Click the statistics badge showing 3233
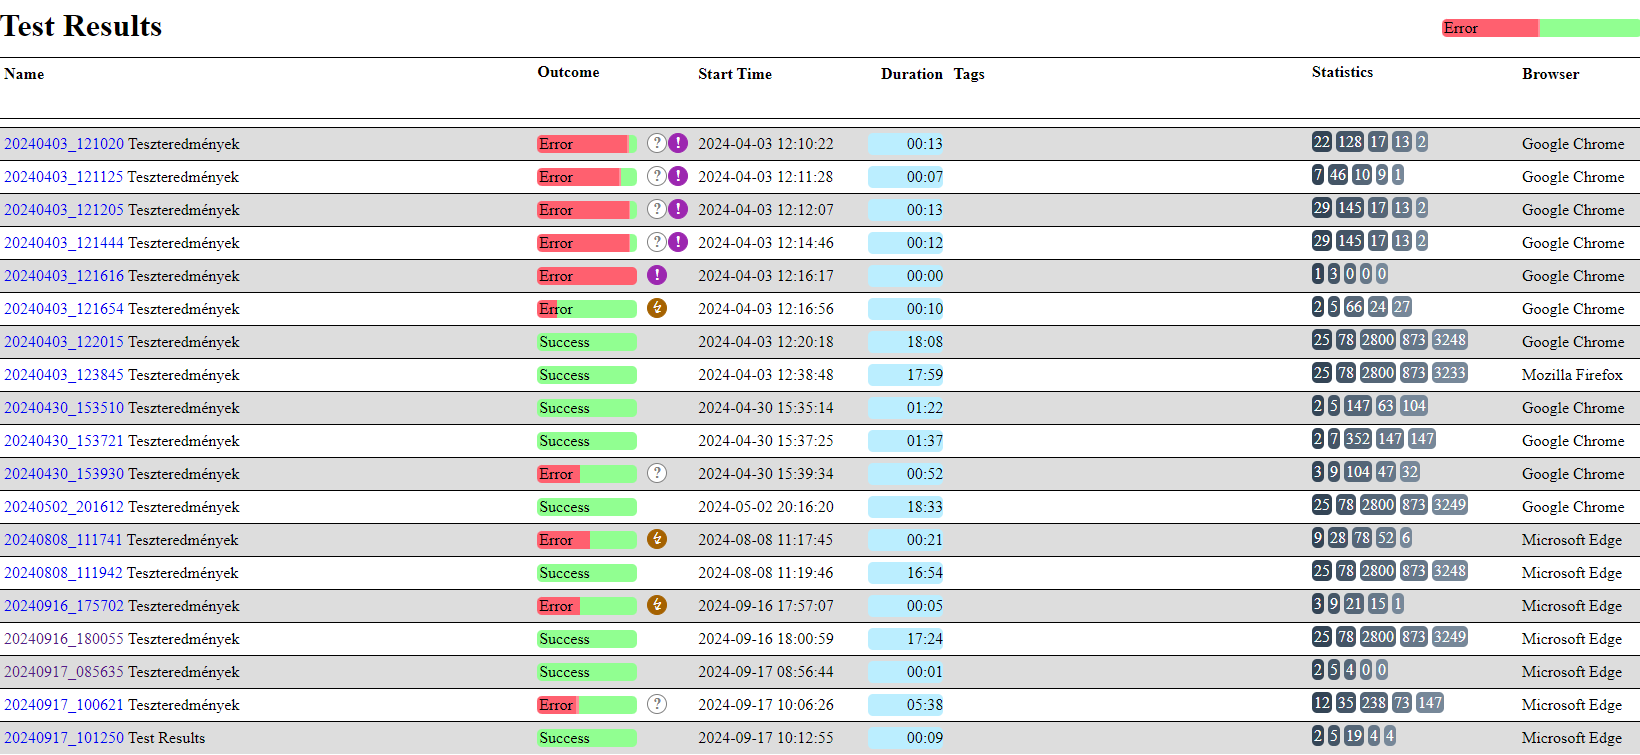The height and width of the screenshot is (755, 1640). (x=1450, y=373)
